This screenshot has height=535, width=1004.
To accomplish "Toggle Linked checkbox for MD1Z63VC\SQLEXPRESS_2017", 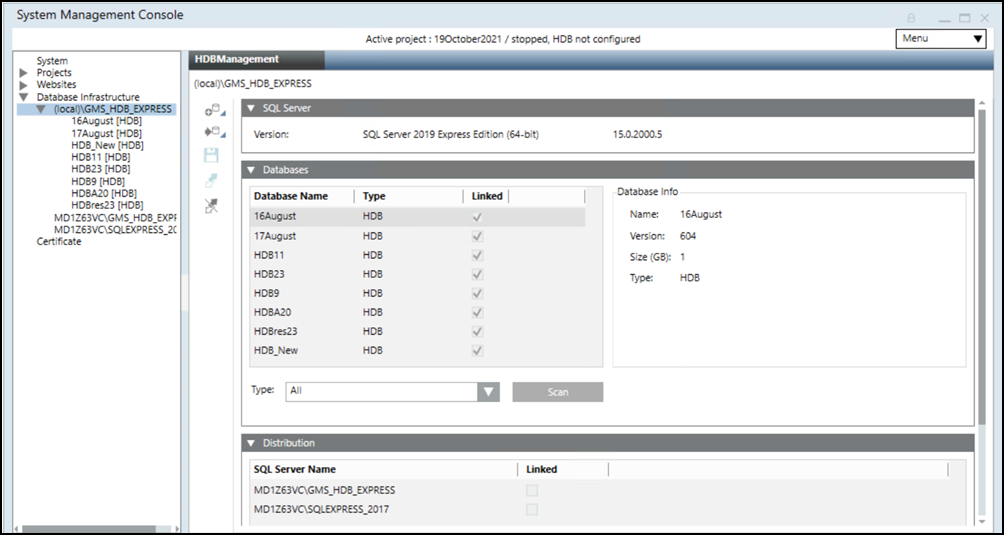I will (x=532, y=510).
